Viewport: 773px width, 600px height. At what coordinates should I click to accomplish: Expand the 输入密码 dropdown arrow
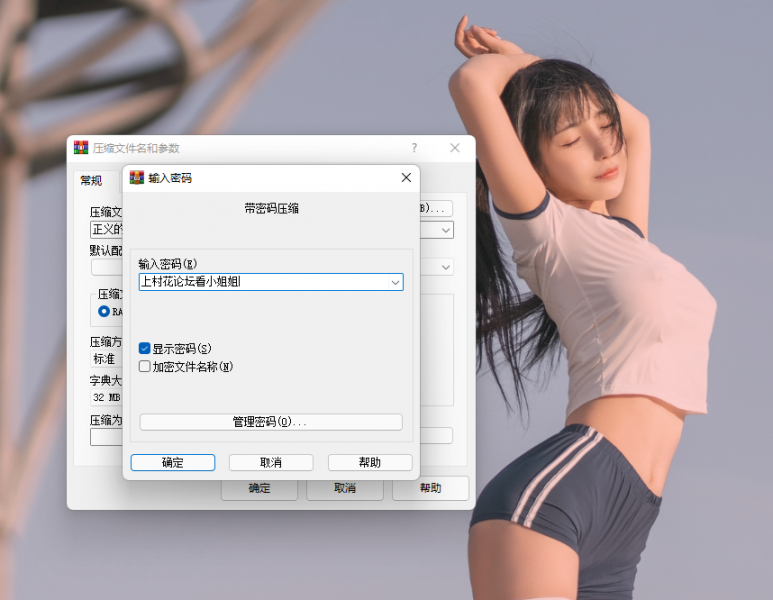tap(395, 283)
